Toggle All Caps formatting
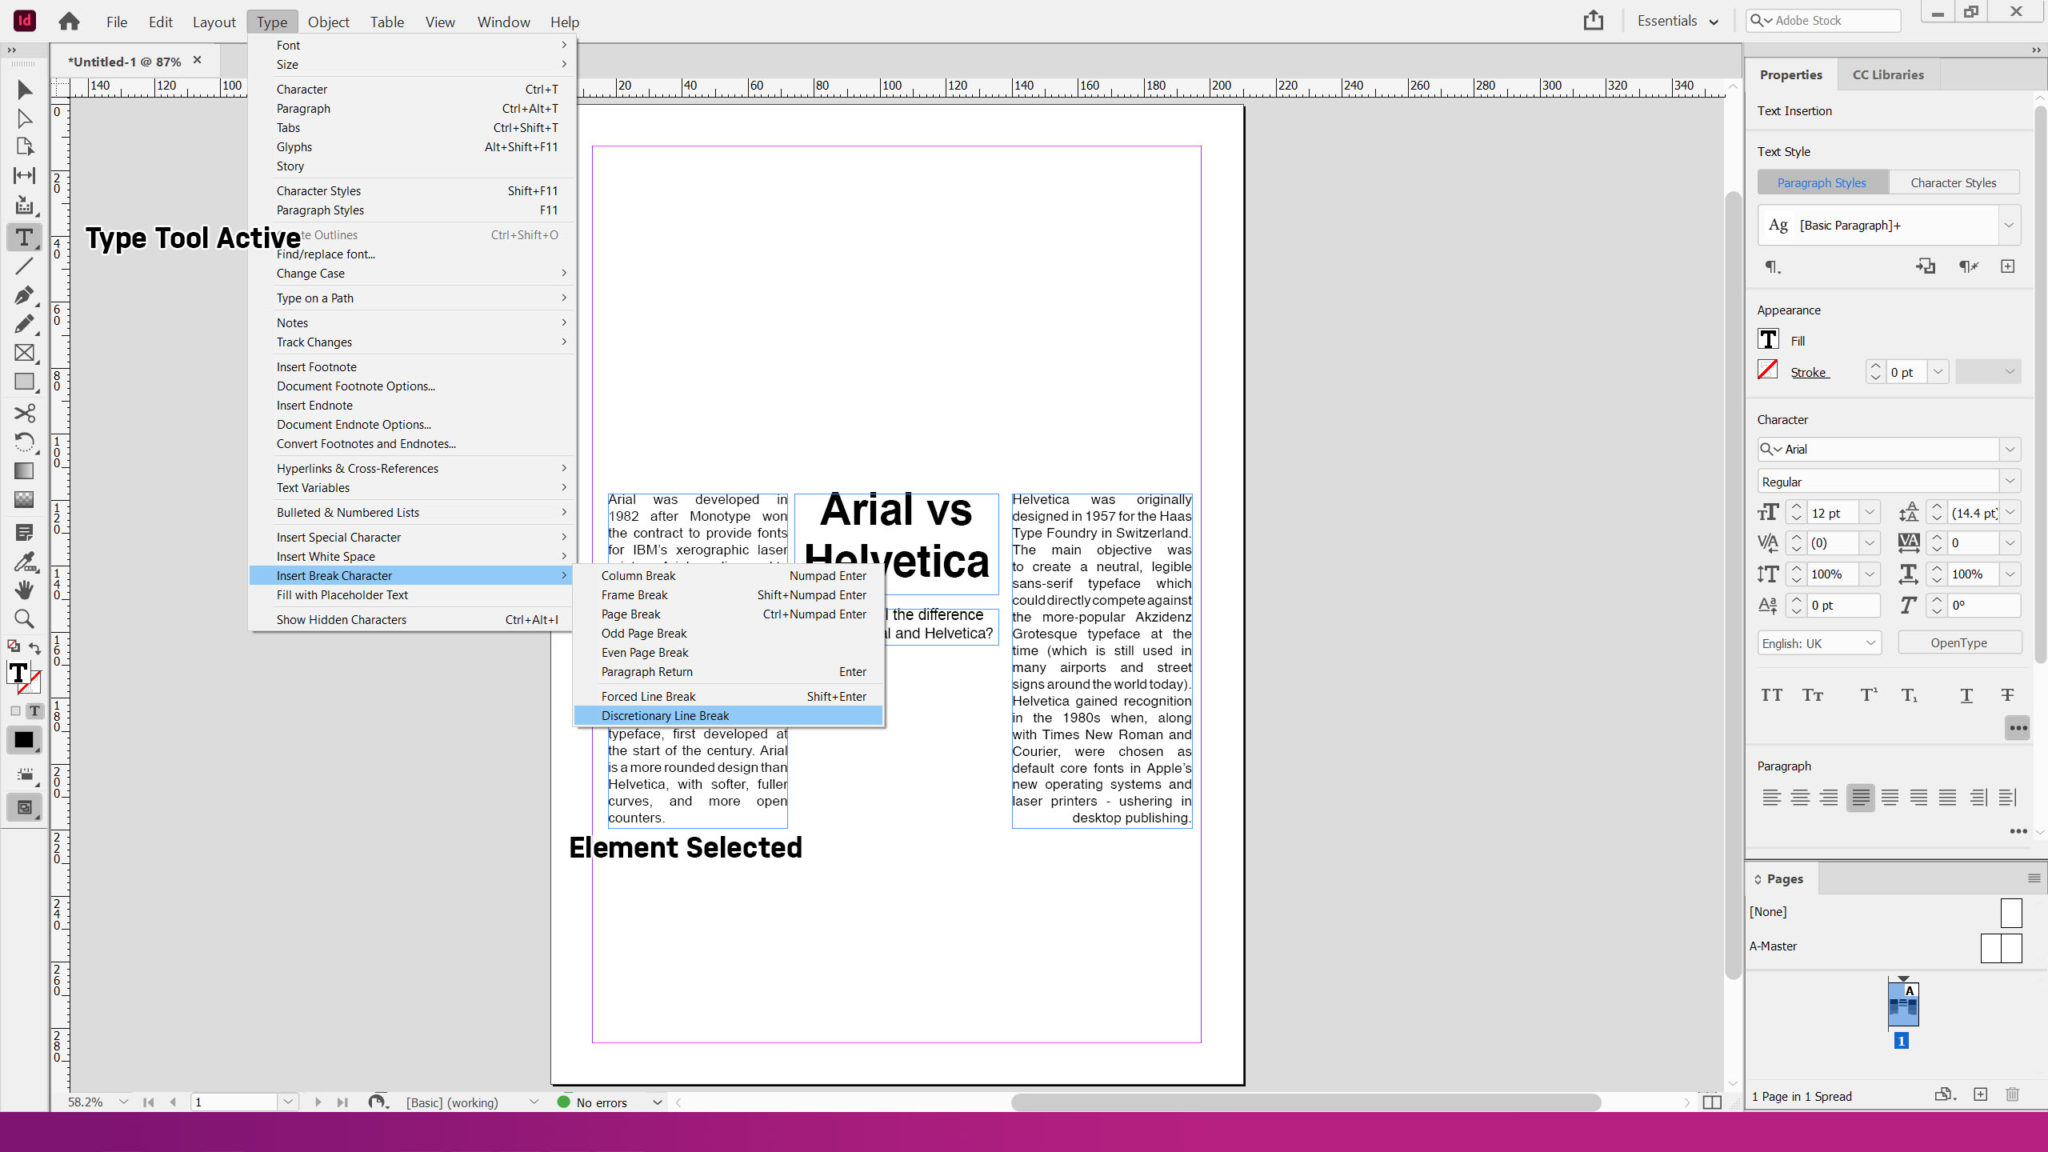2048x1152 pixels. coord(1772,694)
